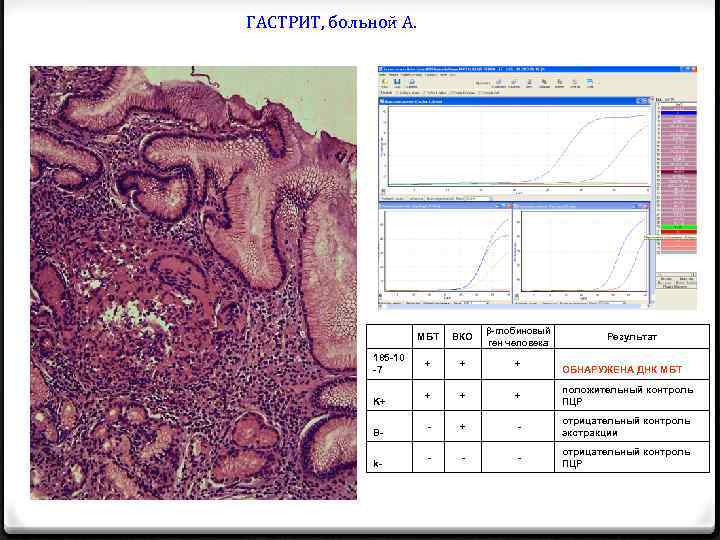Image resolution: width=720 pixels, height=540 pixels.
Task: Click the 'K+' row label cell
Action: point(389,396)
